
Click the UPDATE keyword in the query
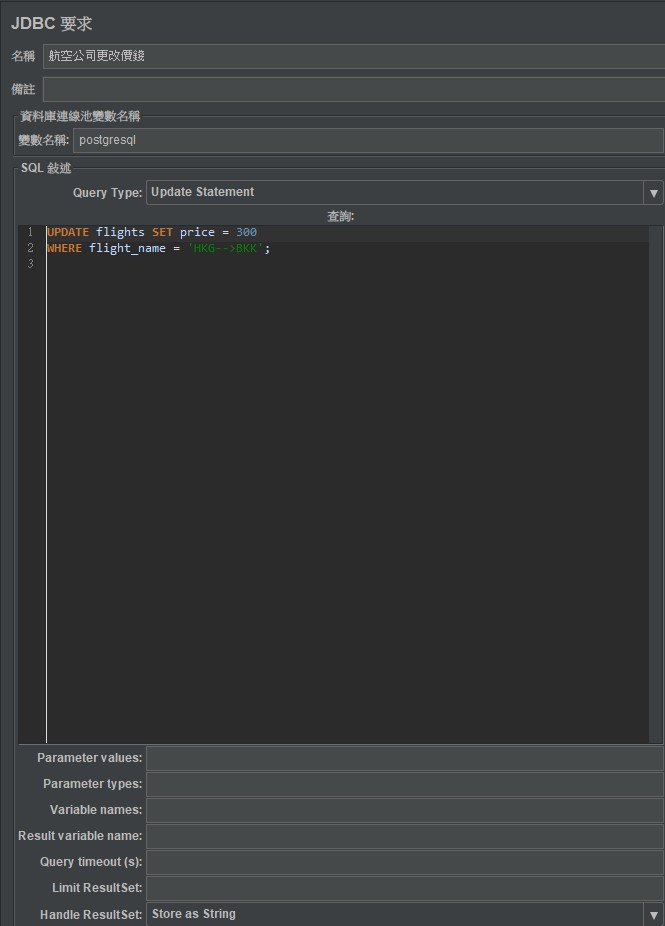coord(68,232)
